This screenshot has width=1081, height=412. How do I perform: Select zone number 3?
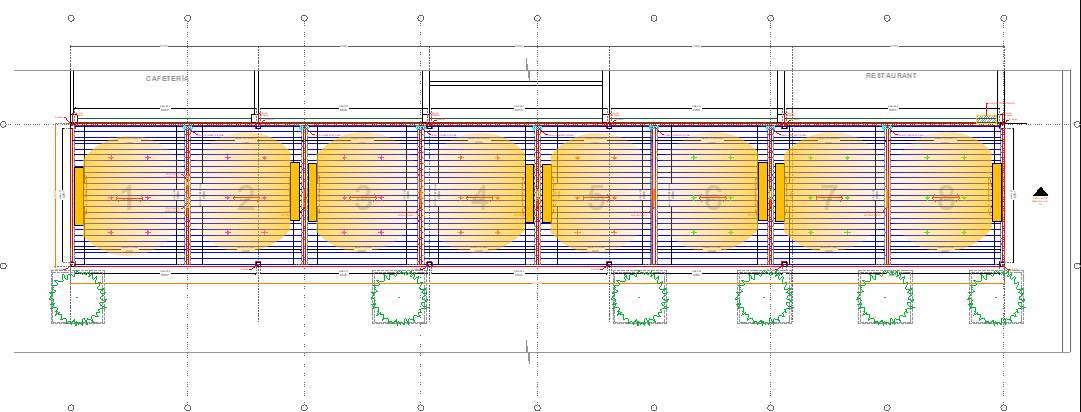363,200
